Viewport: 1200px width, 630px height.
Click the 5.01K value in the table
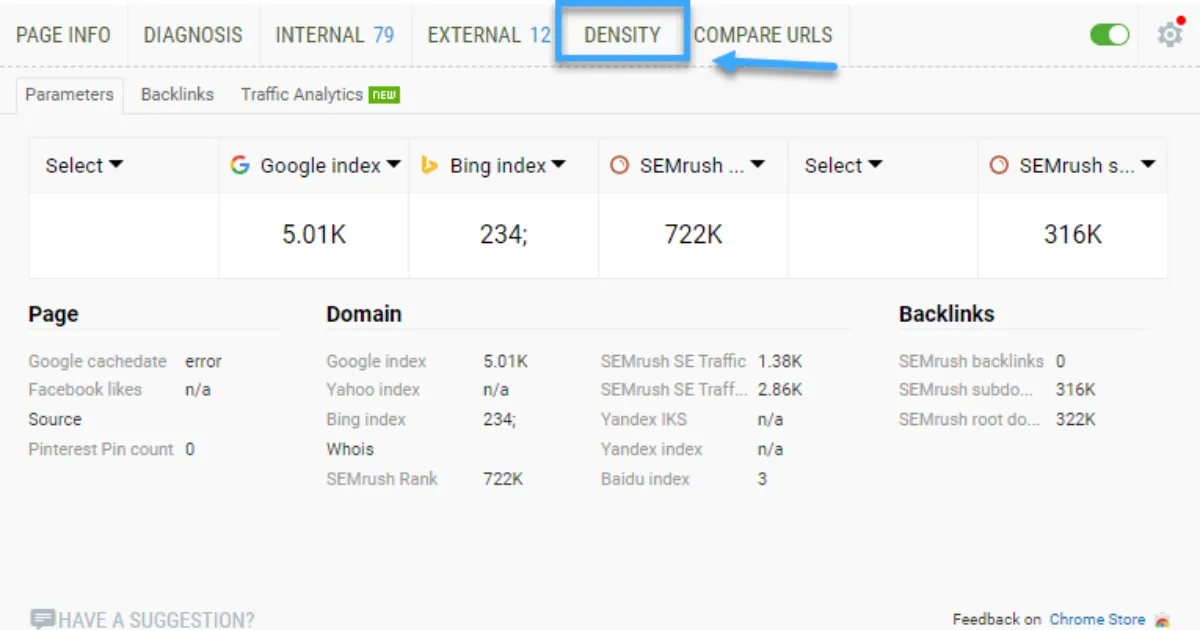click(314, 235)
